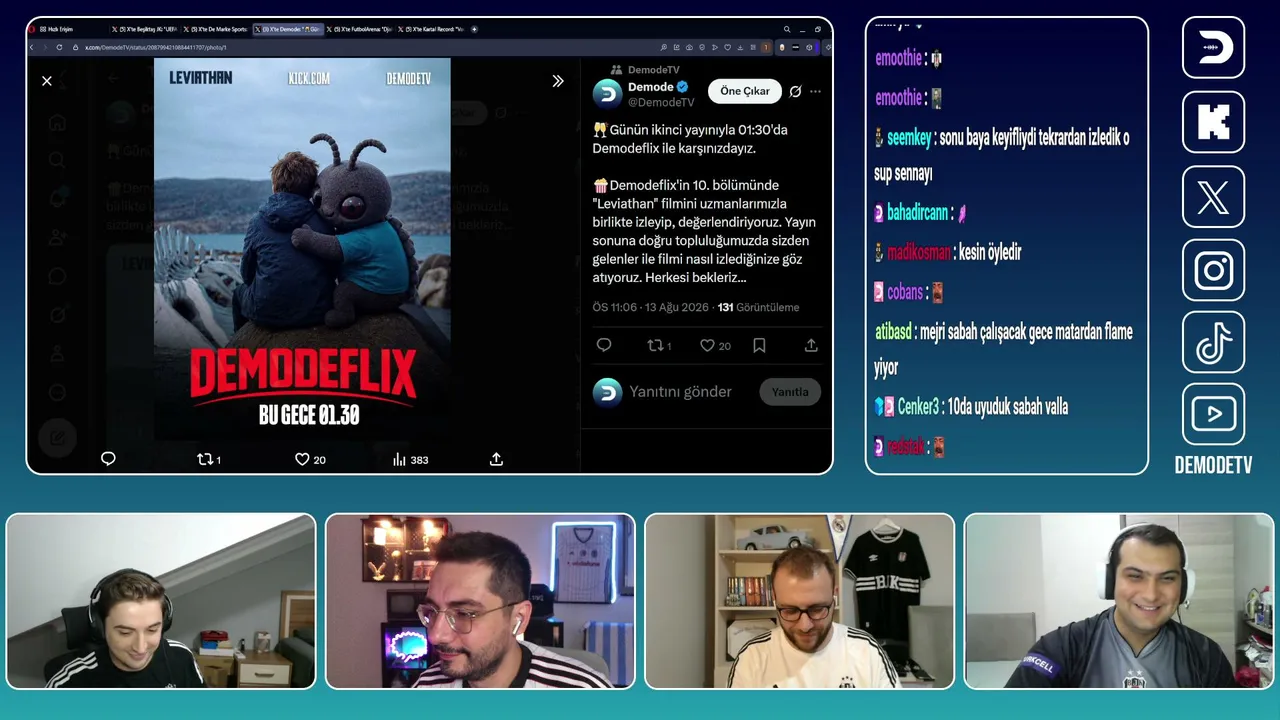Screen dimensions: 1280x720
Task: Click the Instagram logo icon in overlay
Action: pyautogui.click(x=1213, y=270)
